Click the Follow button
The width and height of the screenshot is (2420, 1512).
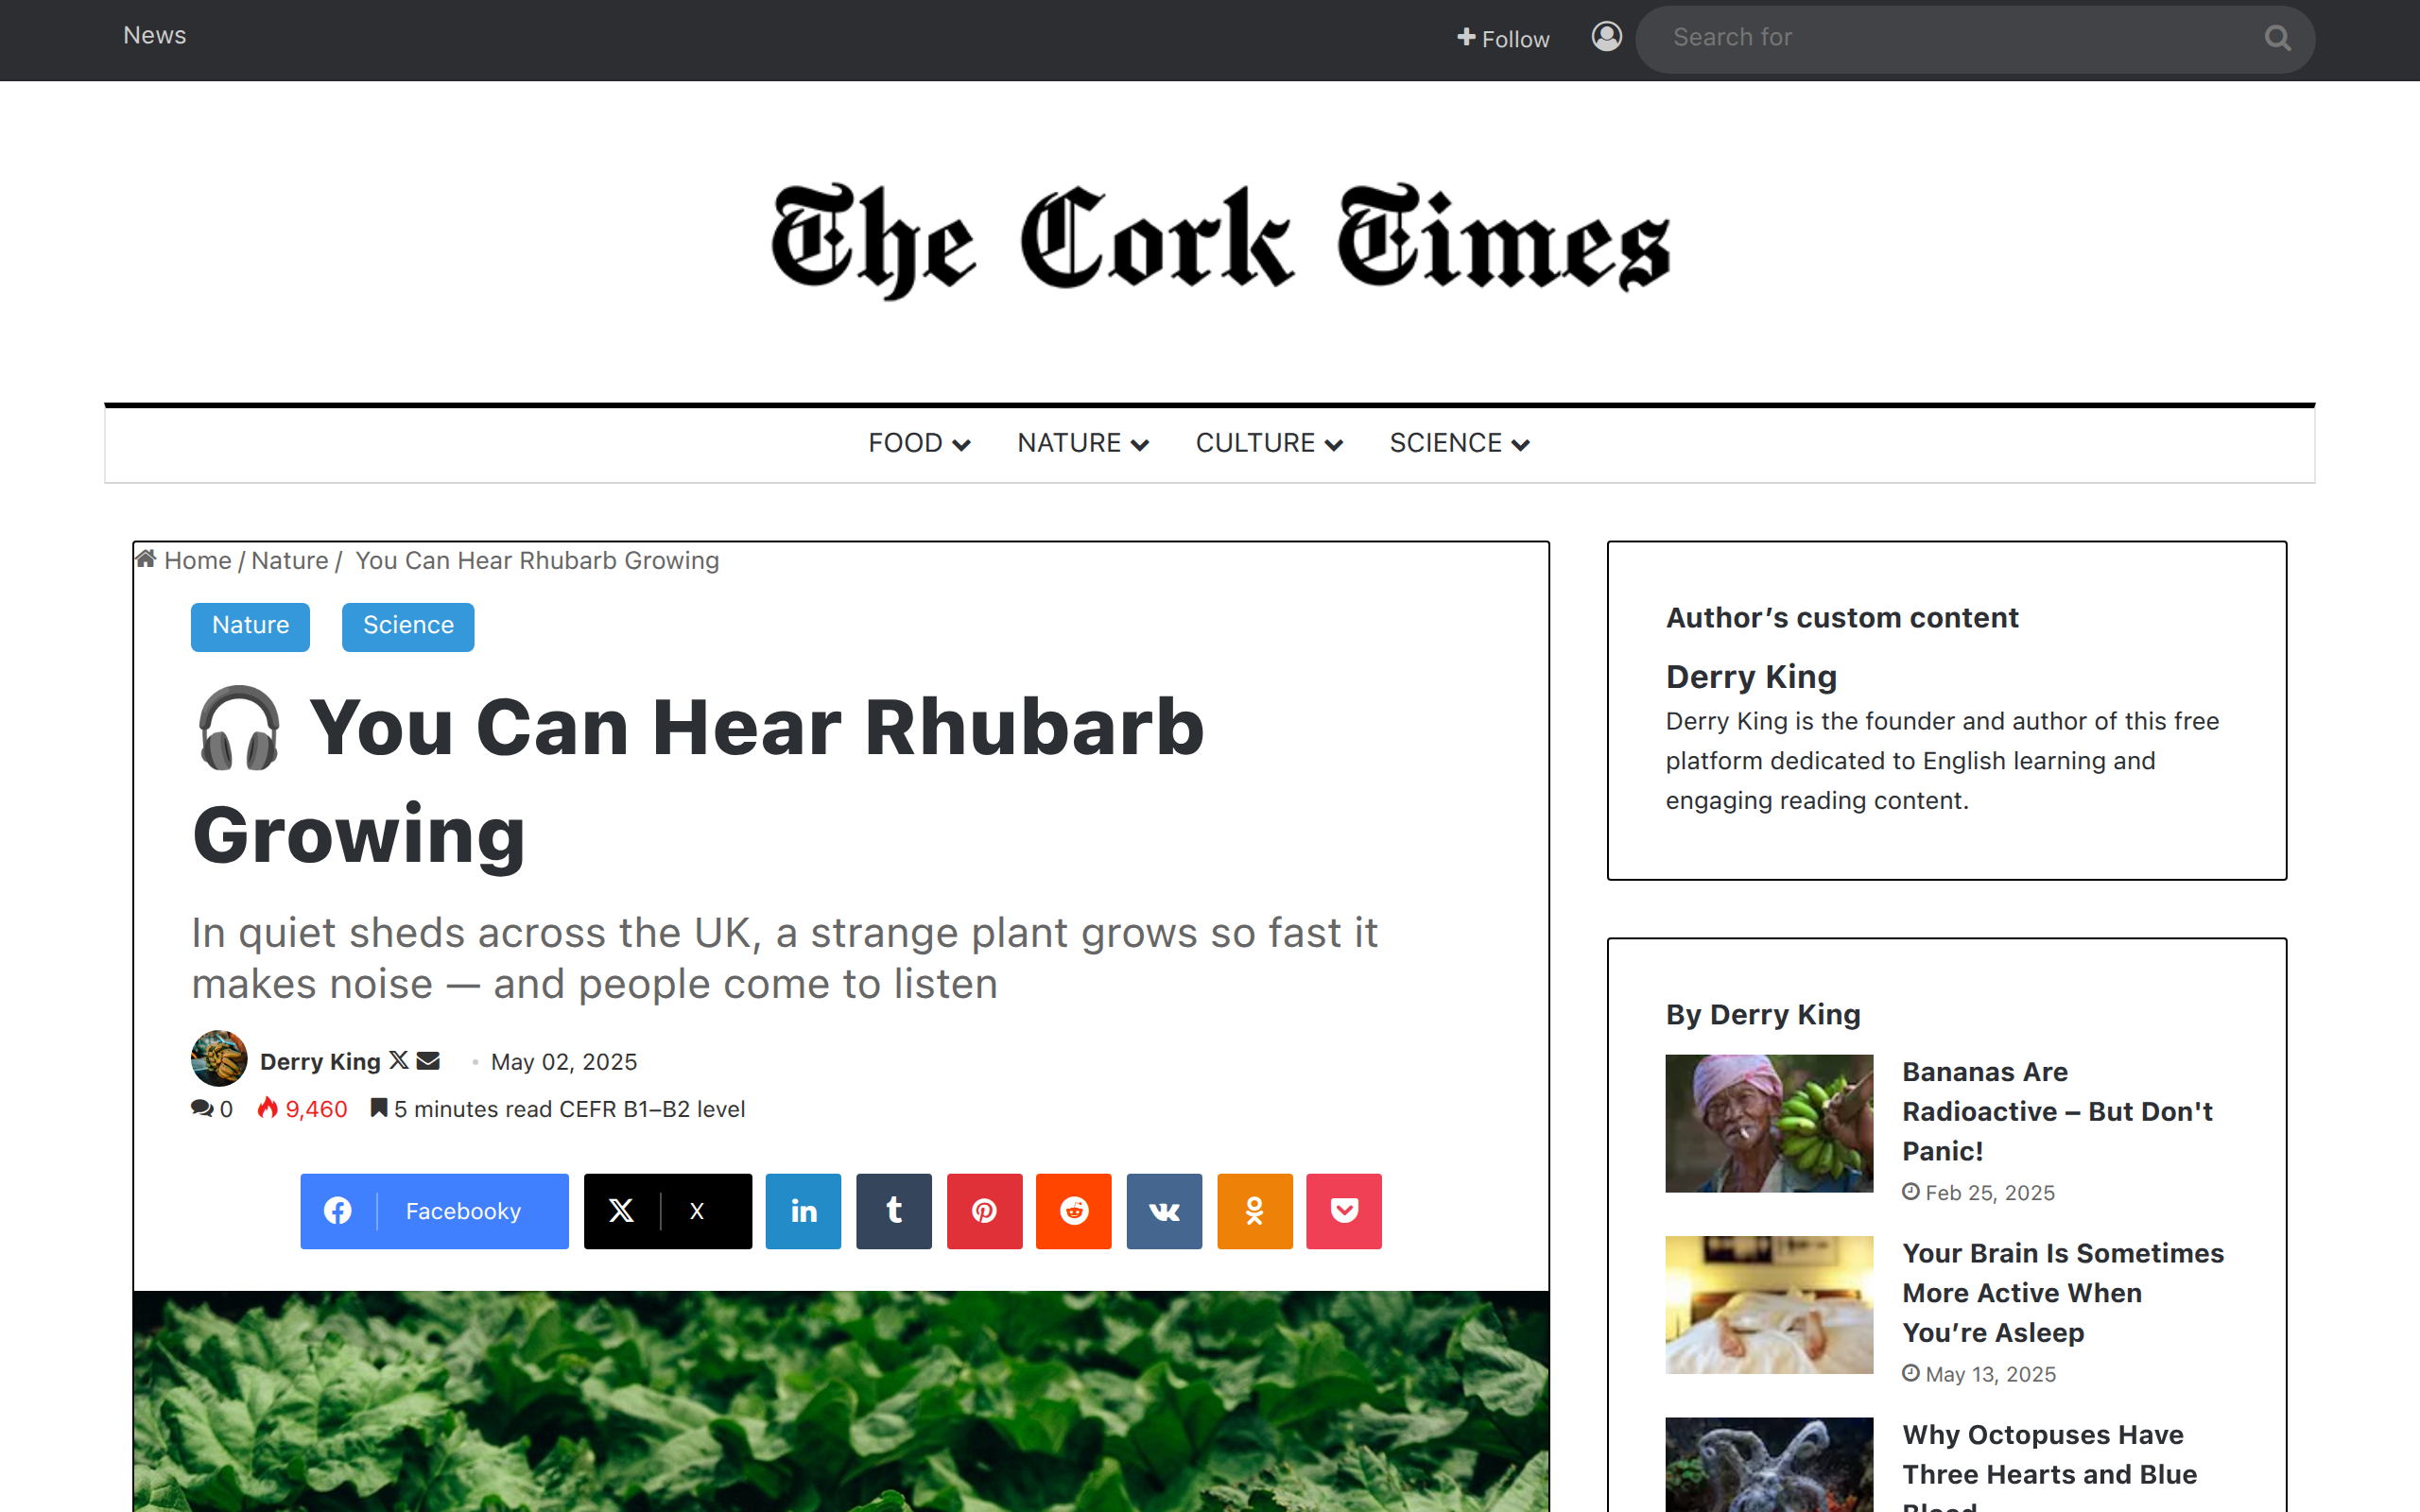1503,39
